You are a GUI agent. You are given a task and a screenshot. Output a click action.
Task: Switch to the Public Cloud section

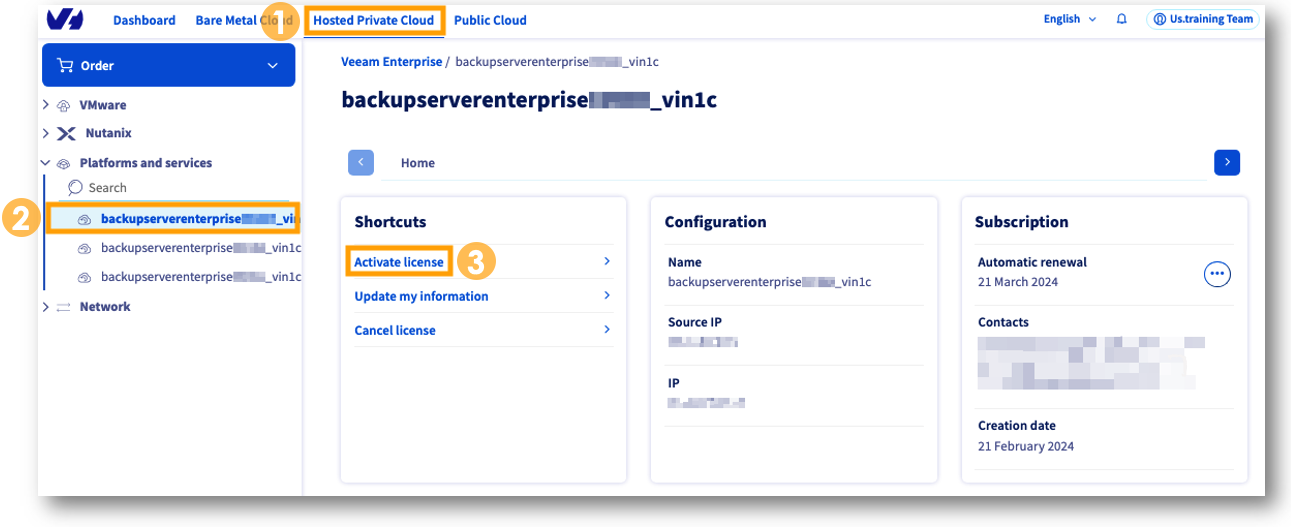(490, 20)
